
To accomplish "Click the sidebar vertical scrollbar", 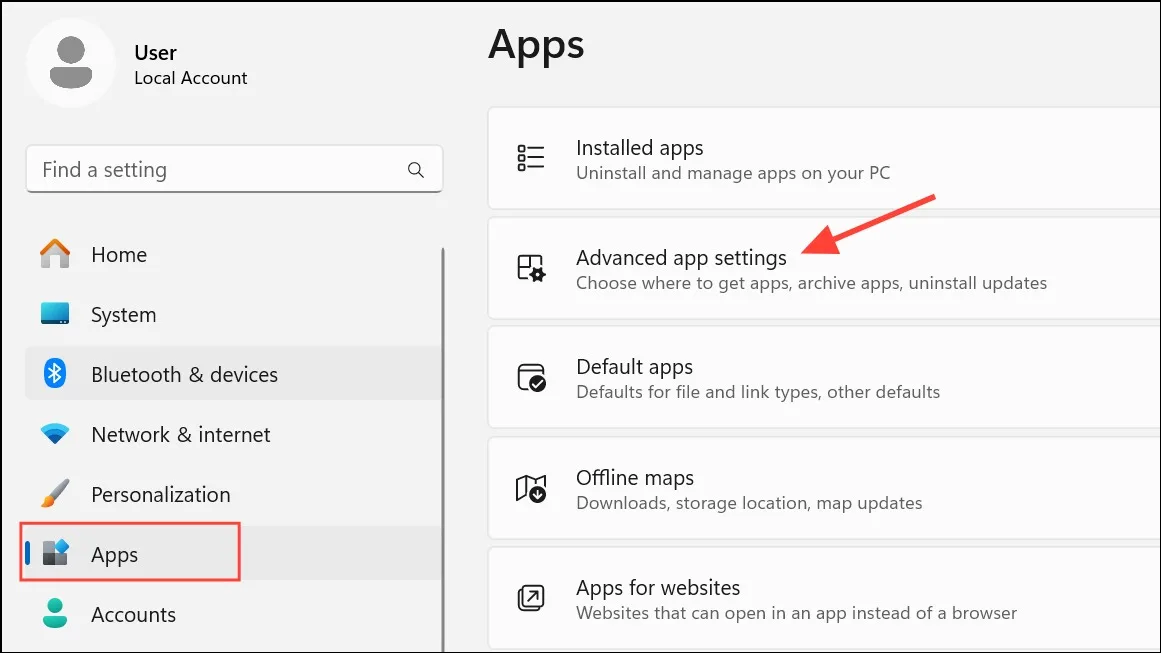I will pos(443,449).
